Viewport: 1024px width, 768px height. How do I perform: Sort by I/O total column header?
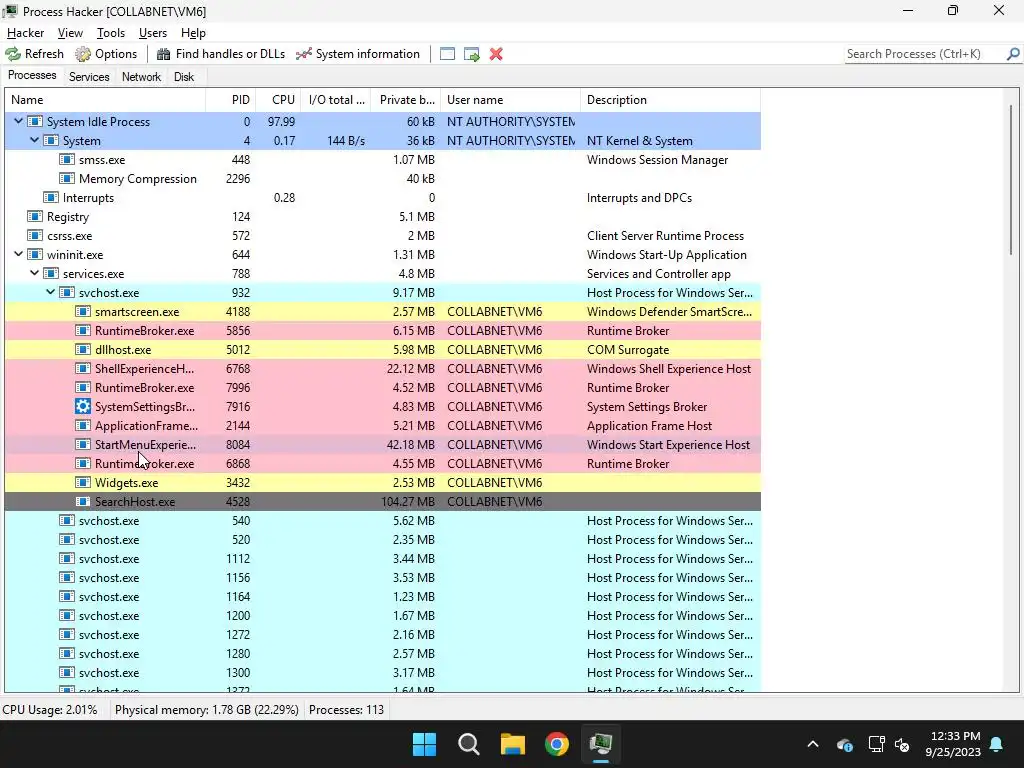[x=336, y=100]
